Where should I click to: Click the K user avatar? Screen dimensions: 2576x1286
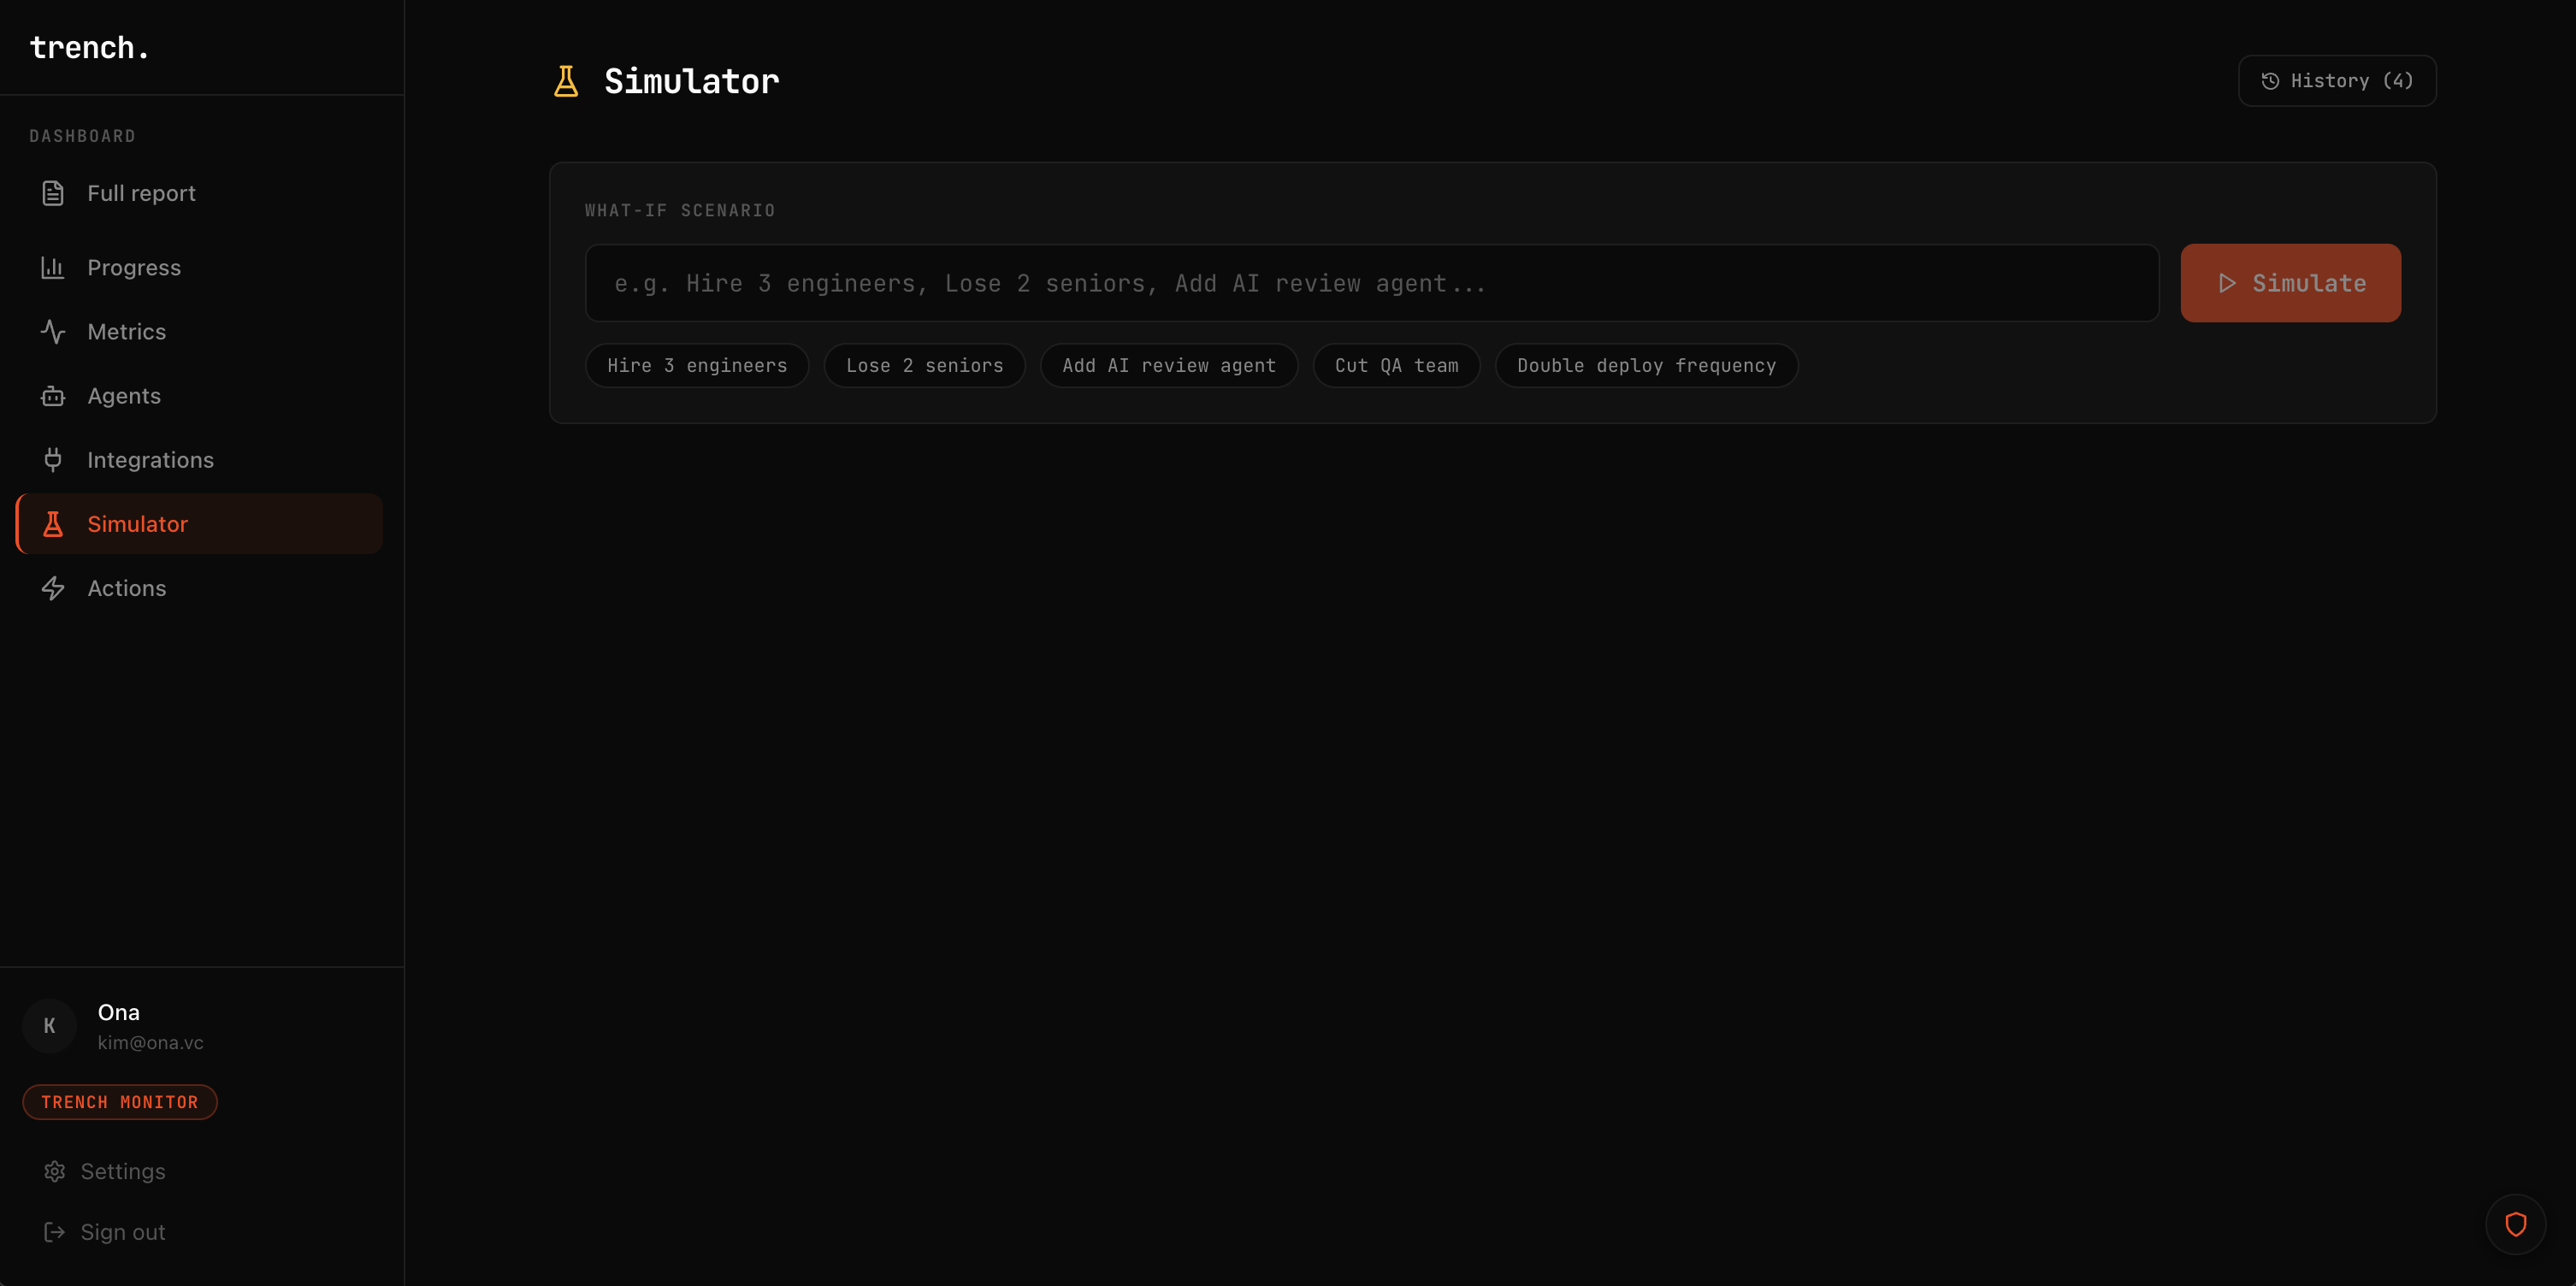click(49, 1025)
